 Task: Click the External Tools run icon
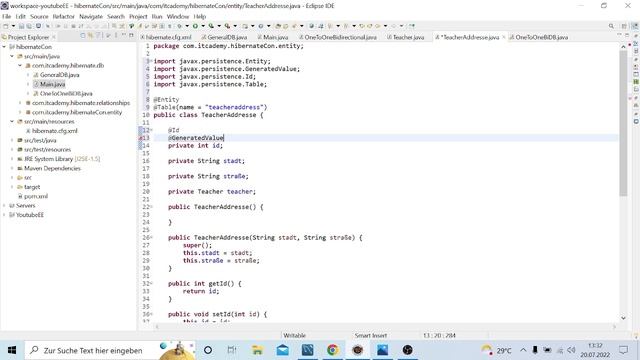point(227,26)
